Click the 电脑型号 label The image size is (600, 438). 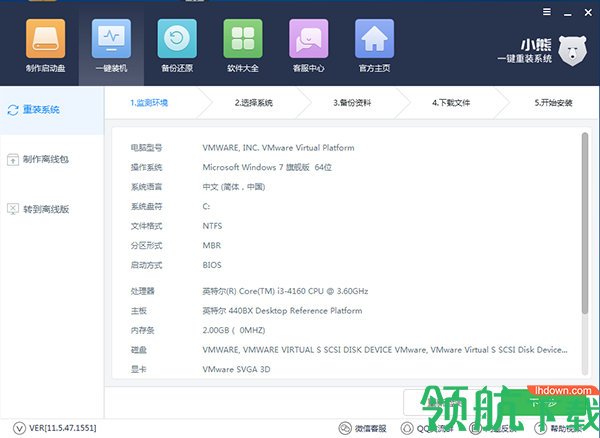pos(146,148)
